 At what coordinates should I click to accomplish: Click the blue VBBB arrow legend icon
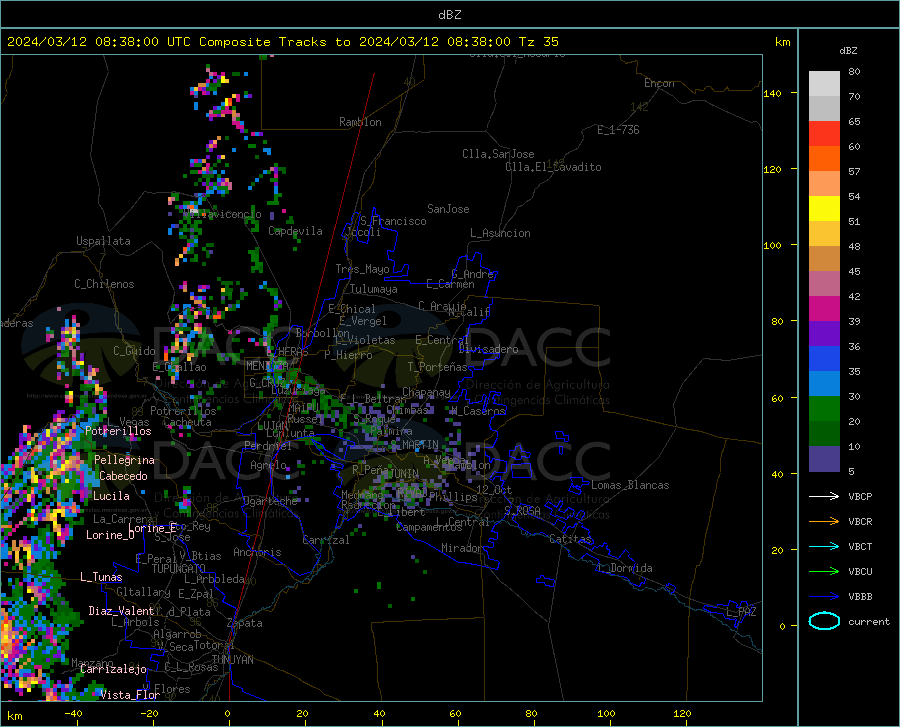(824, 597)
